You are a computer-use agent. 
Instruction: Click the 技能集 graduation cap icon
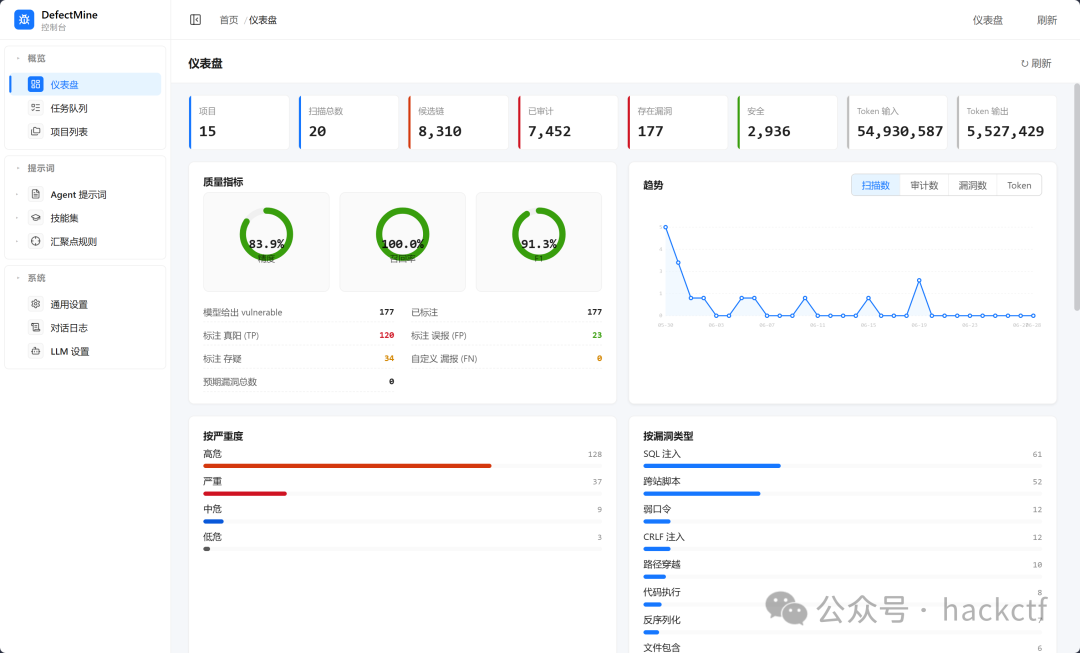coord(36,218)
